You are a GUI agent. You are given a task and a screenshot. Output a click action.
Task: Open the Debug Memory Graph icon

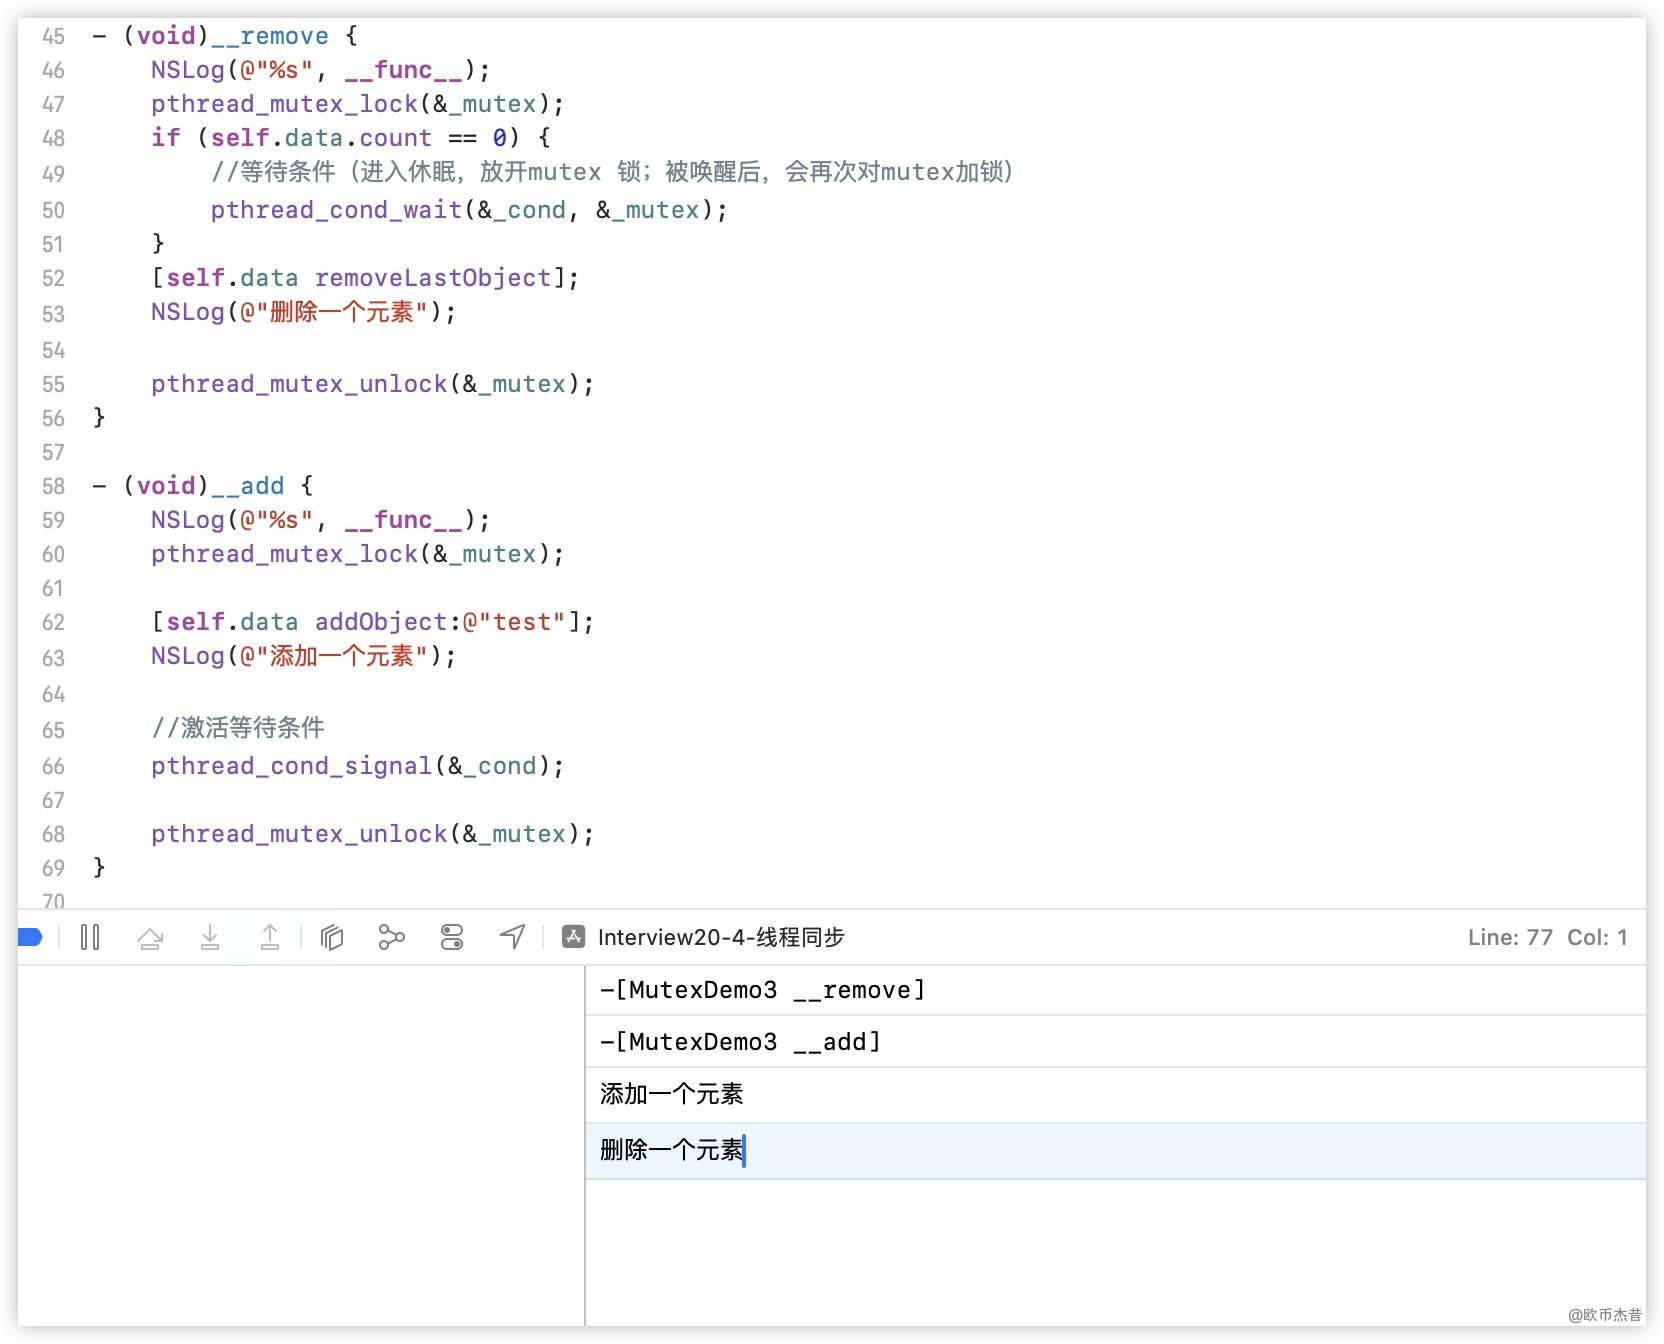(x=392, y=937)
